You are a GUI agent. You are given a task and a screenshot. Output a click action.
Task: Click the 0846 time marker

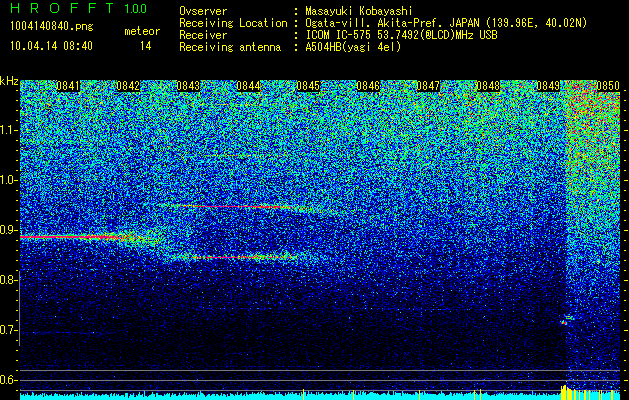coord(368,86)
